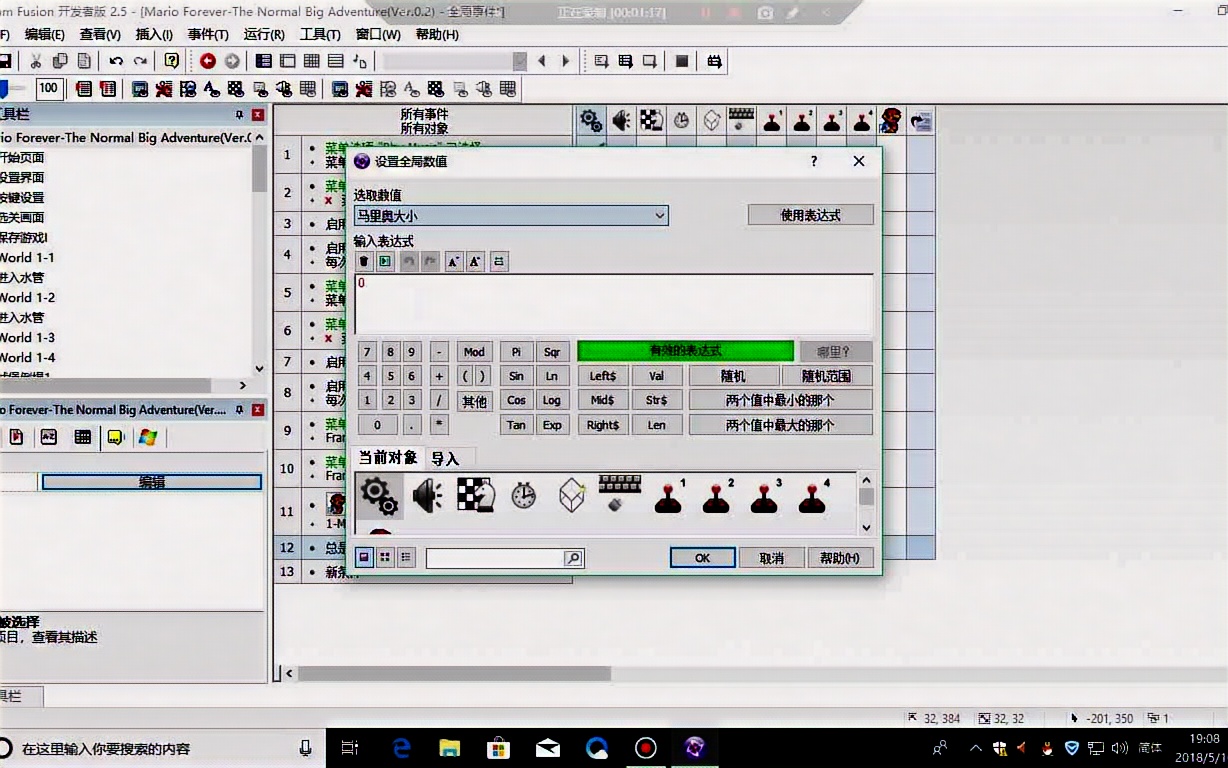Open the 马里奥大小 value dropdown
Screen dimensions: 1228x768
660,215
